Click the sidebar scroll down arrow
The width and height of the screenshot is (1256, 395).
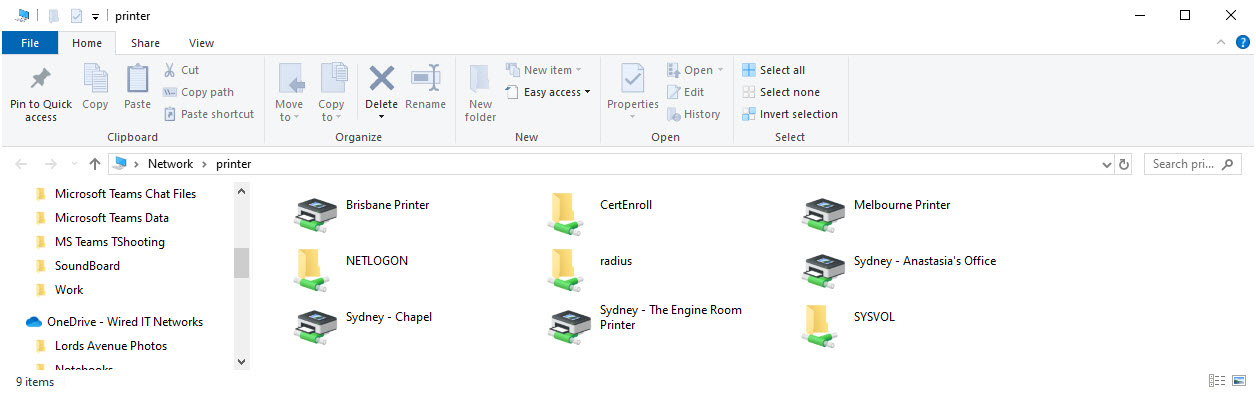(x=241, y=361)
